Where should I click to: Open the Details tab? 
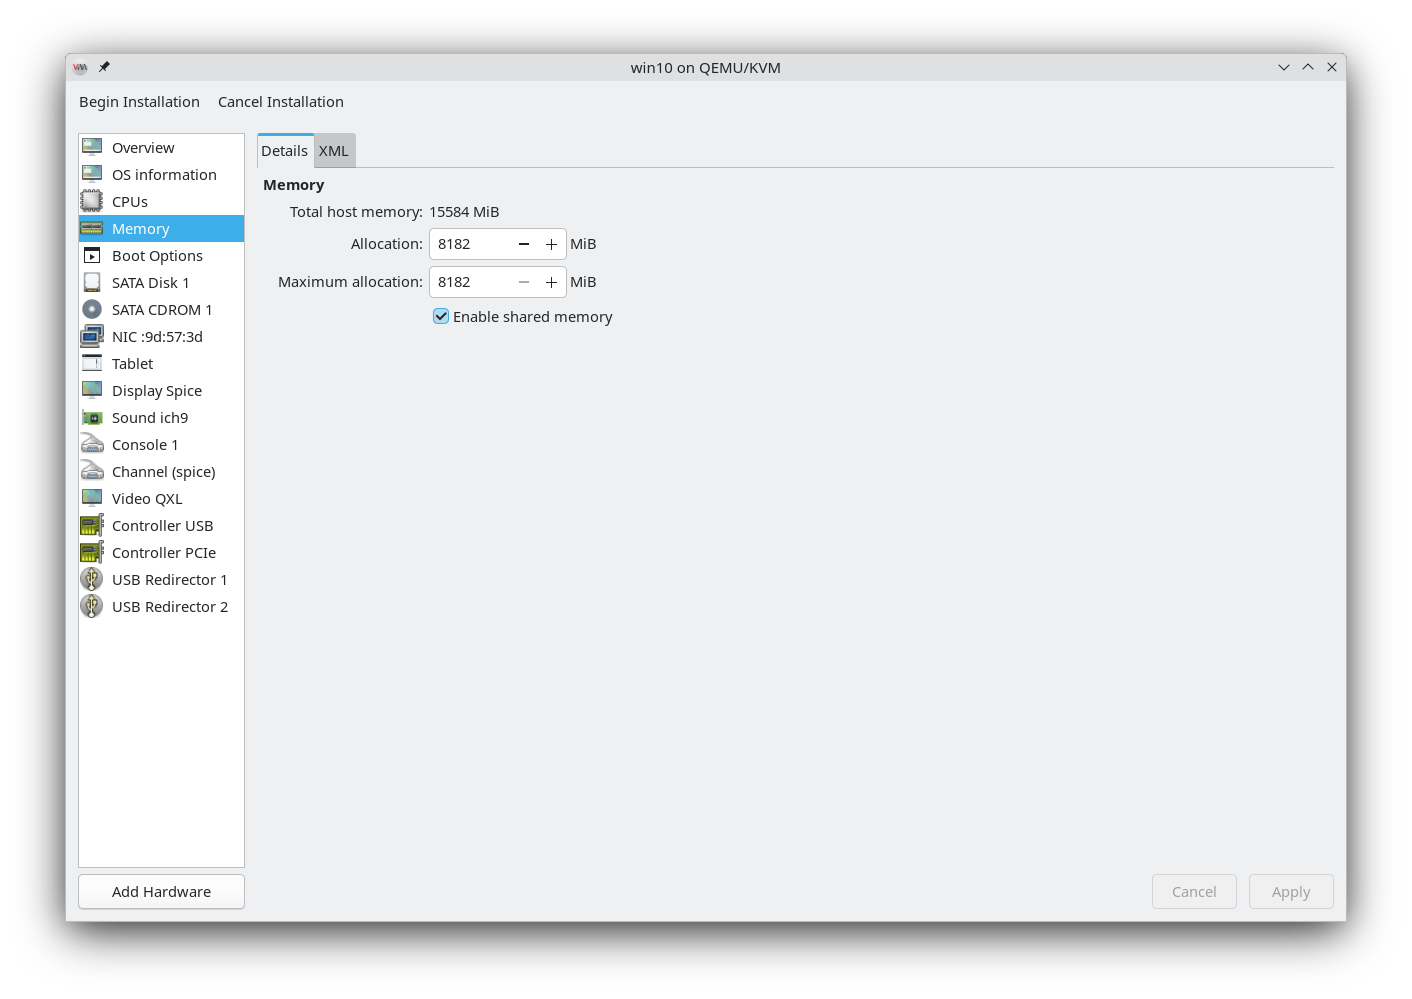coord(285,151)
